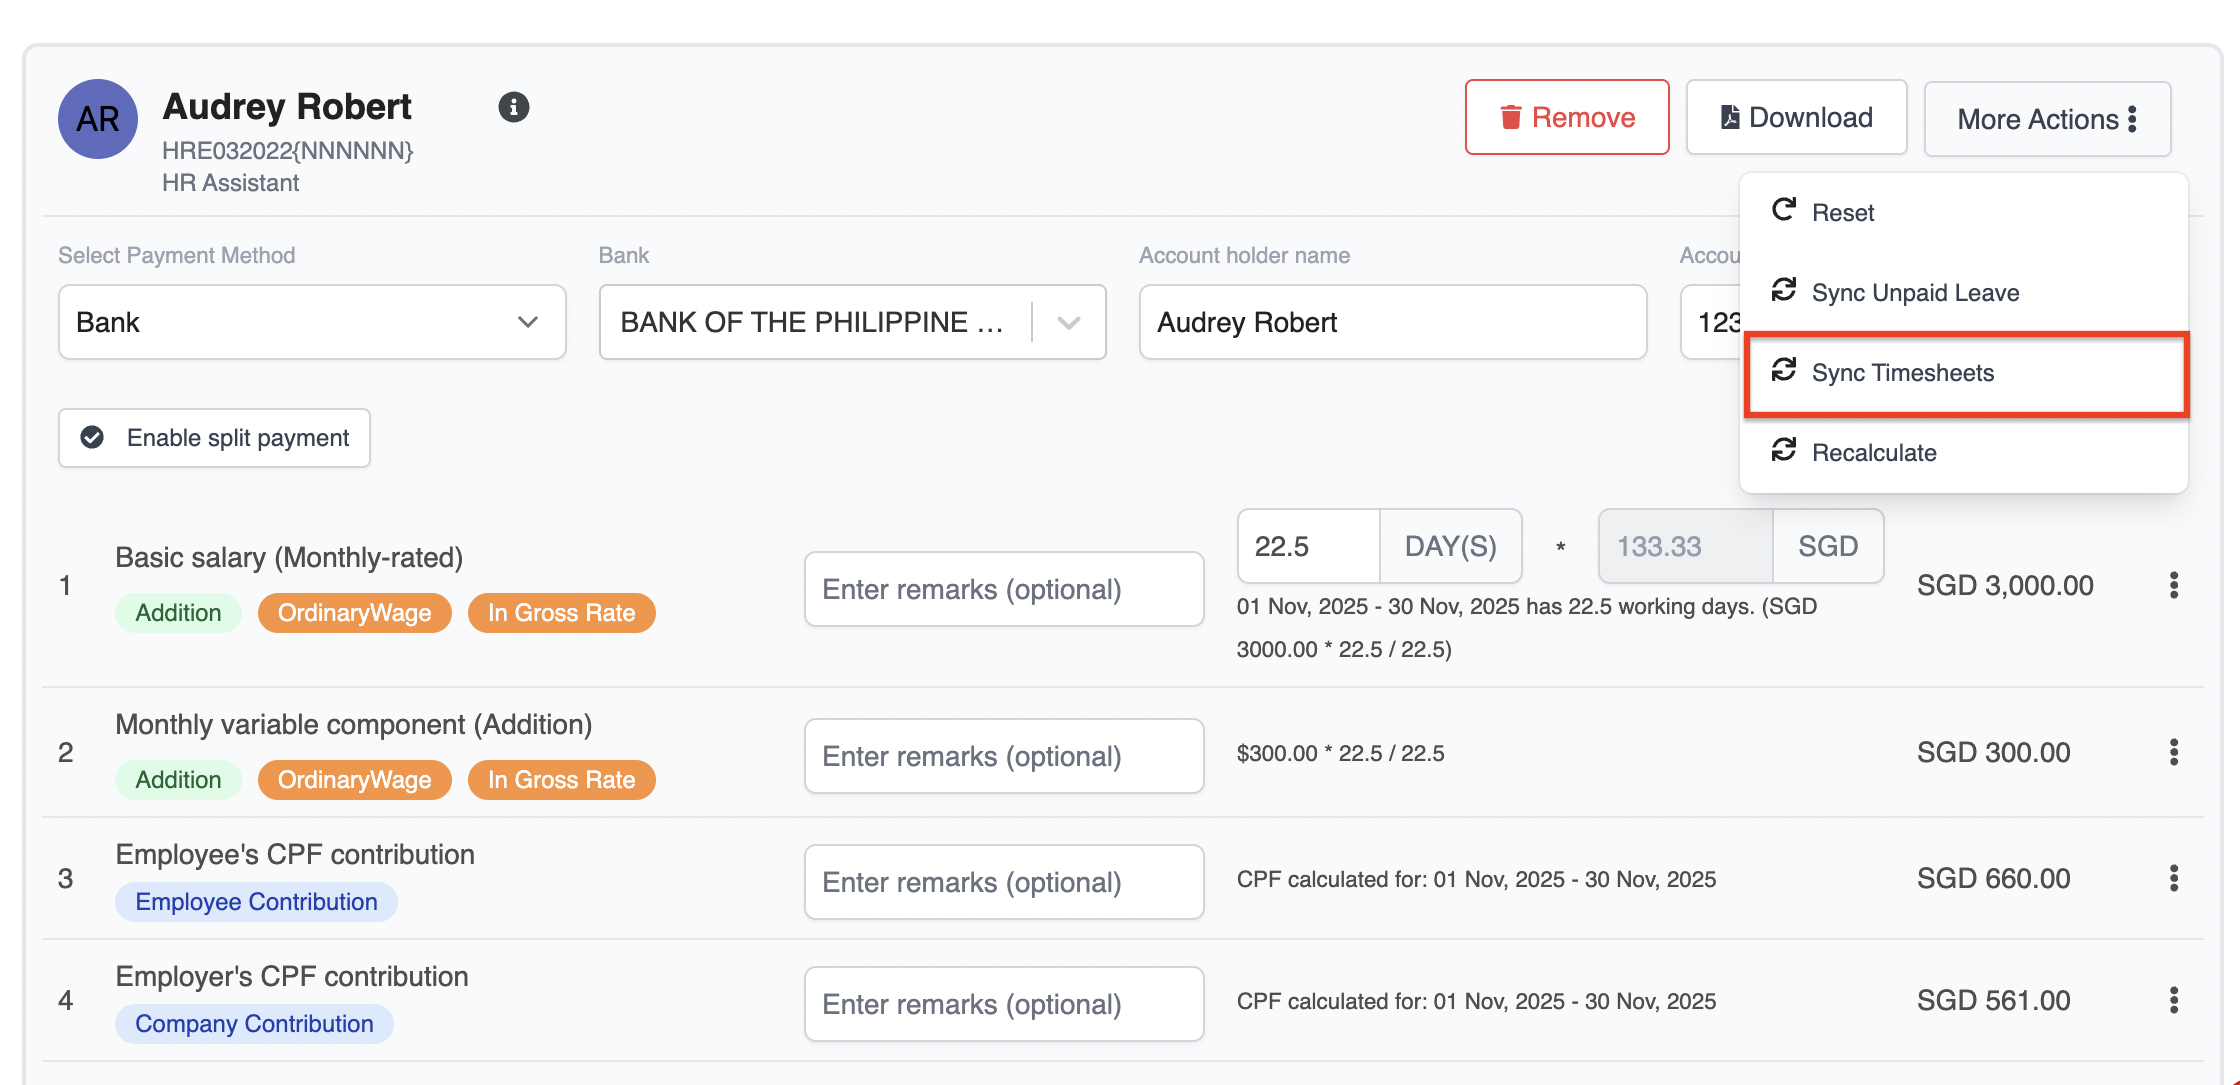Viewport: 2240px width, 1085px height.
Task: Toggle the More Actions menu
Action: (x=2046, y=119)
